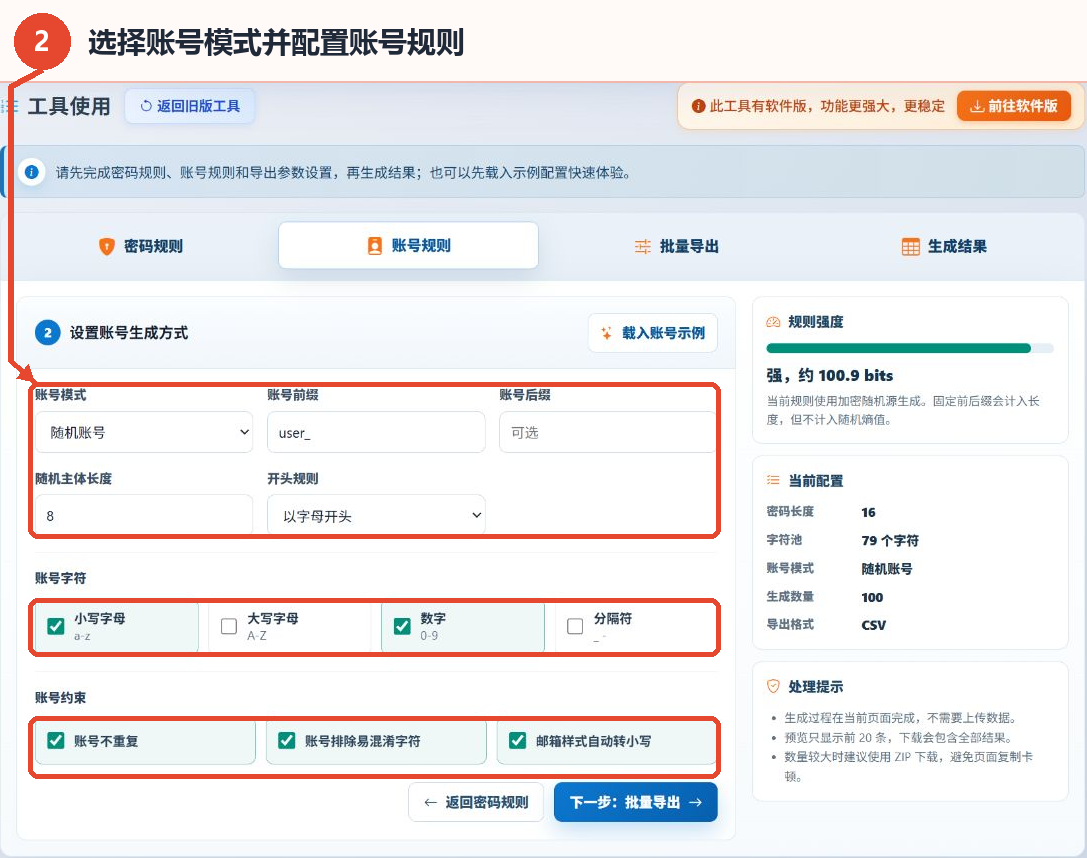Click the right arrow icon in 下一步：批量导出
This screenshot has height=858, width=1087.
(695, 802)
